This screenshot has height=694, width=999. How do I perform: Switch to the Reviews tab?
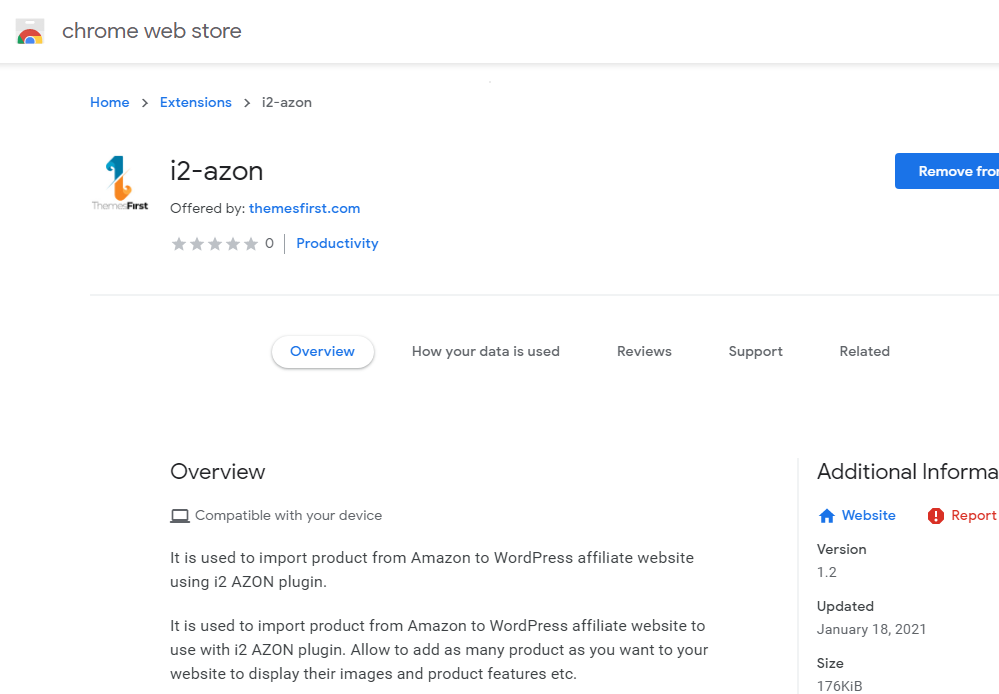644,352
